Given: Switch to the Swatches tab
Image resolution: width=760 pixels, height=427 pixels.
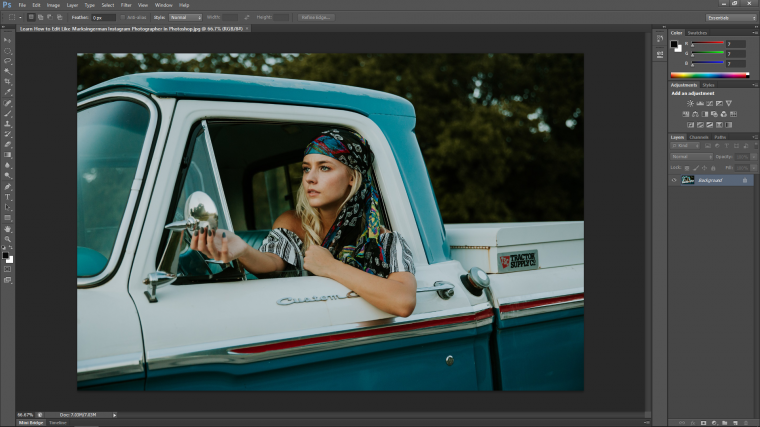Looking at the screenshot, I should coord(697,33).
